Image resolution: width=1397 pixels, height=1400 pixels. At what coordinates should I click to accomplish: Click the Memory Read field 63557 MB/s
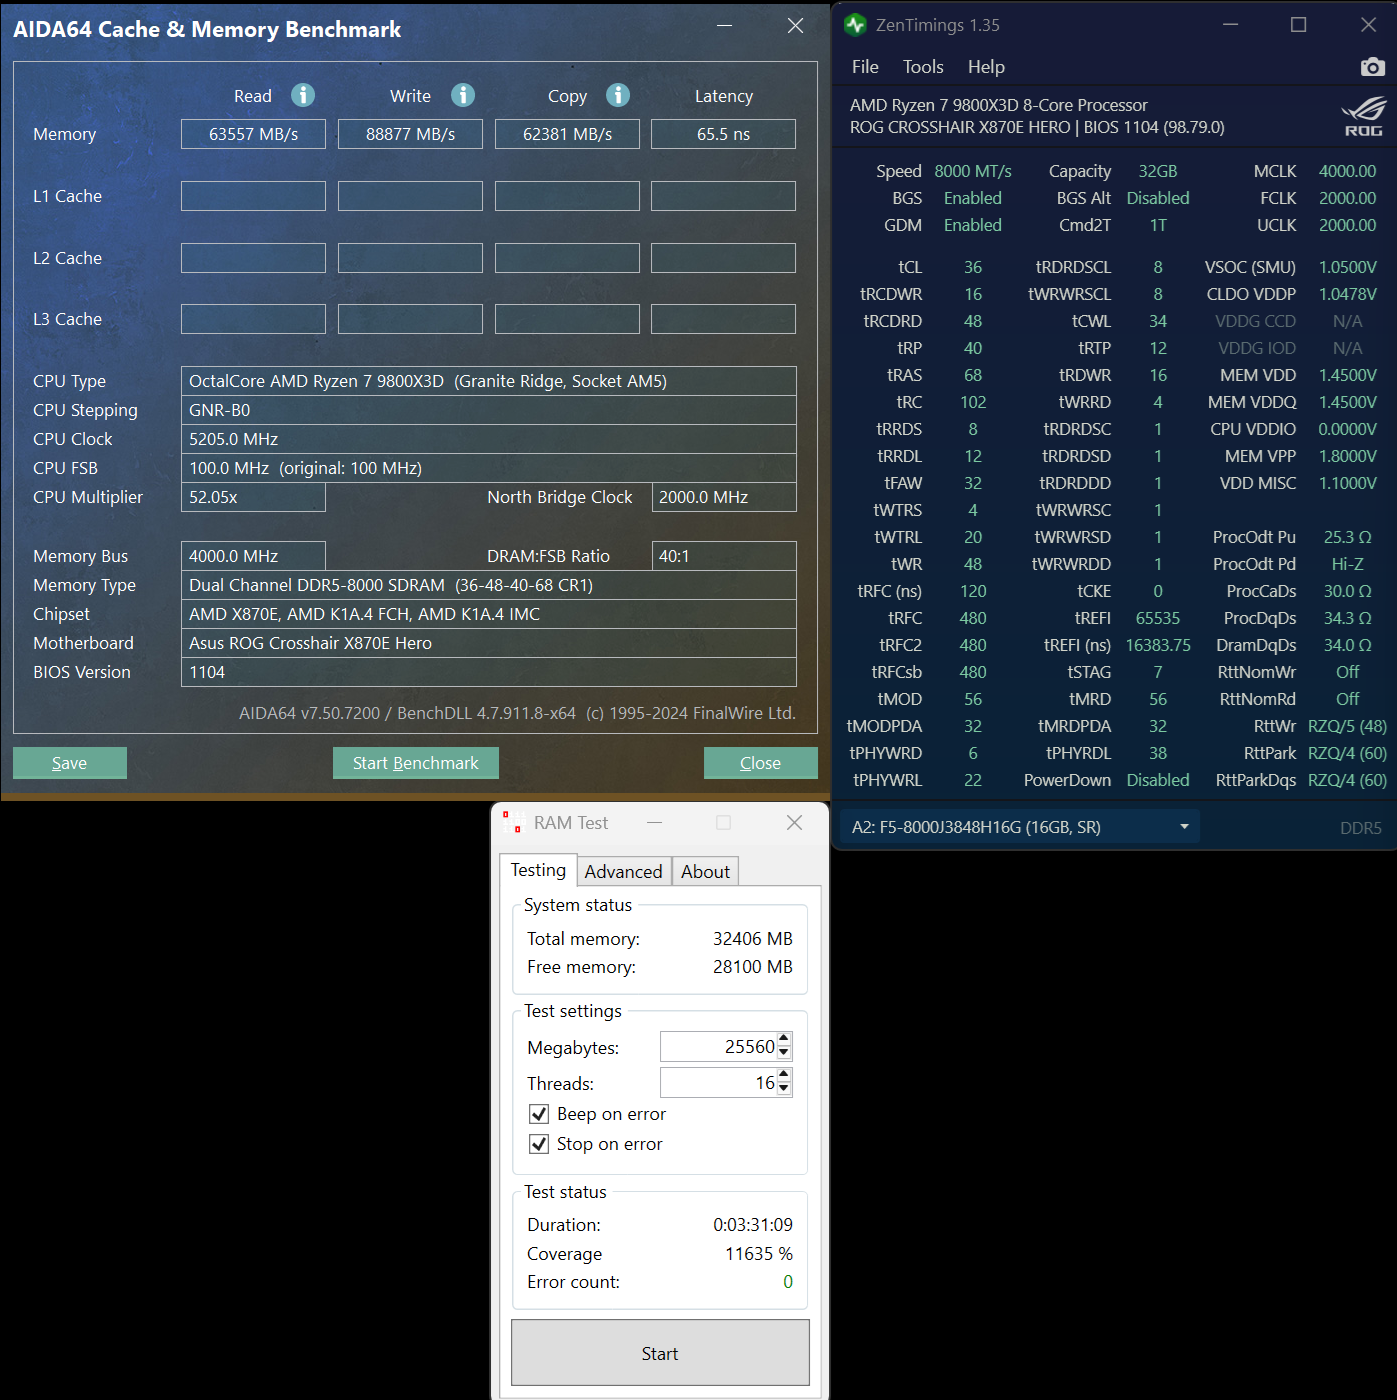pos(253,134)
